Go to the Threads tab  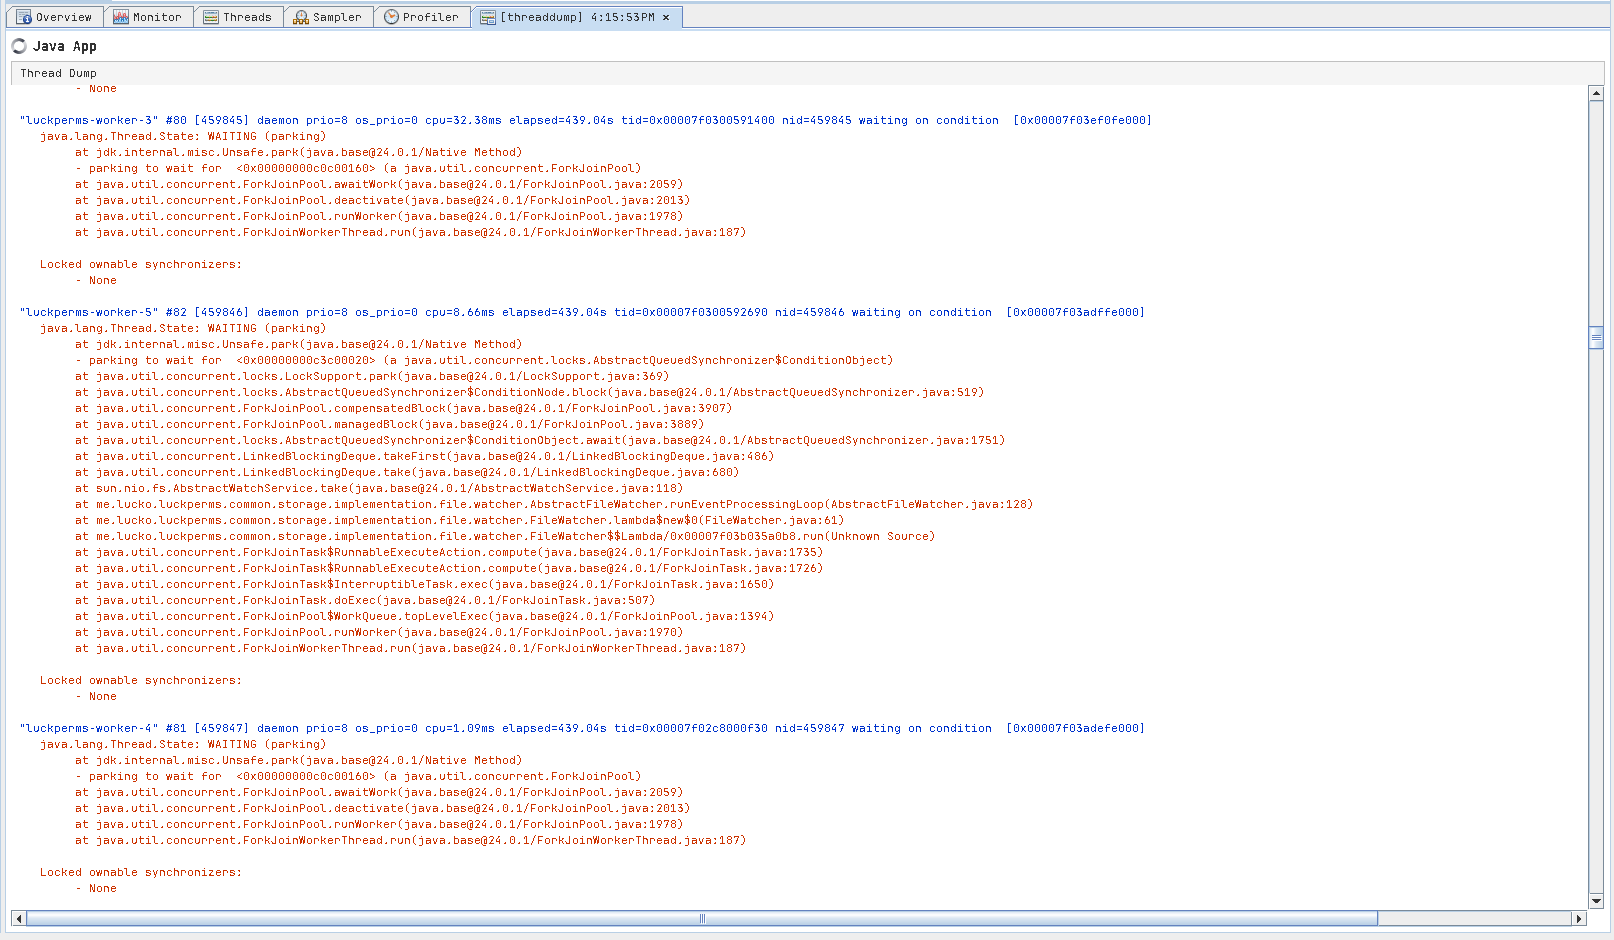238,17
